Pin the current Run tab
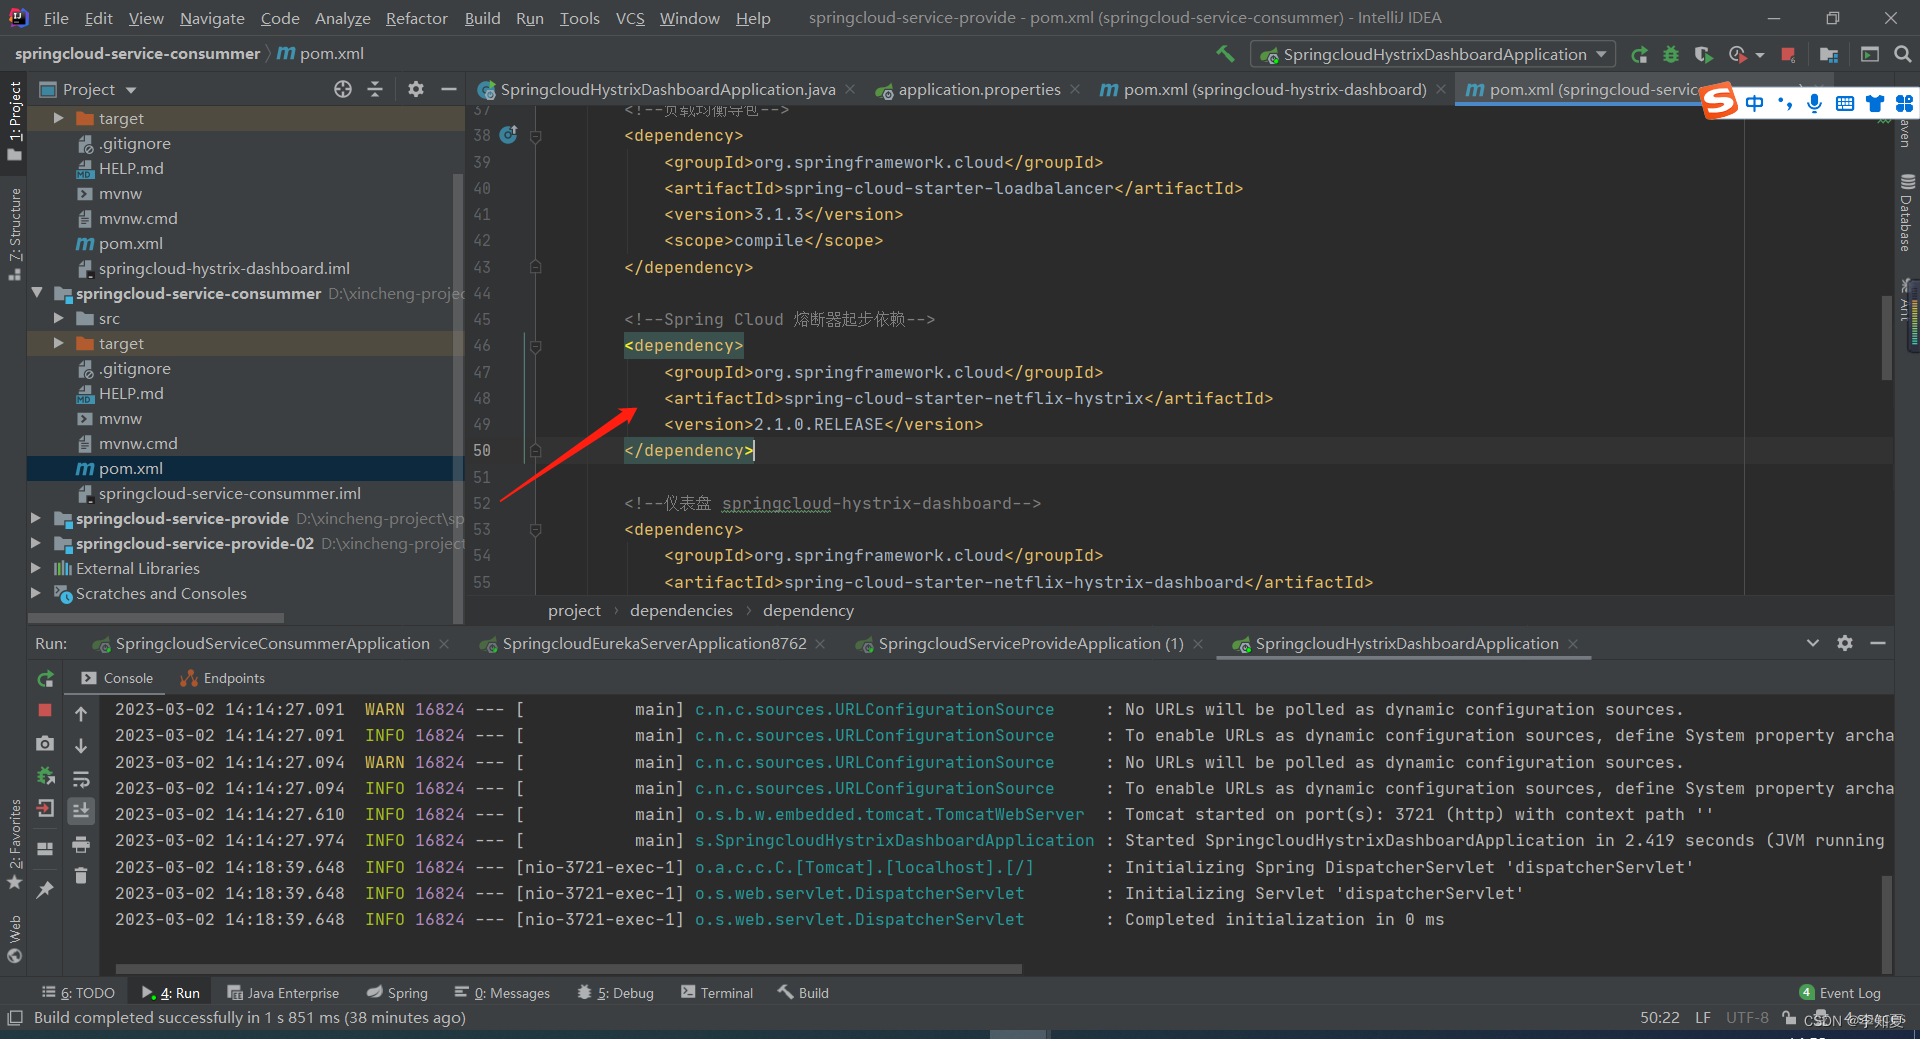 pyautogui.click(x=45, y=889)
